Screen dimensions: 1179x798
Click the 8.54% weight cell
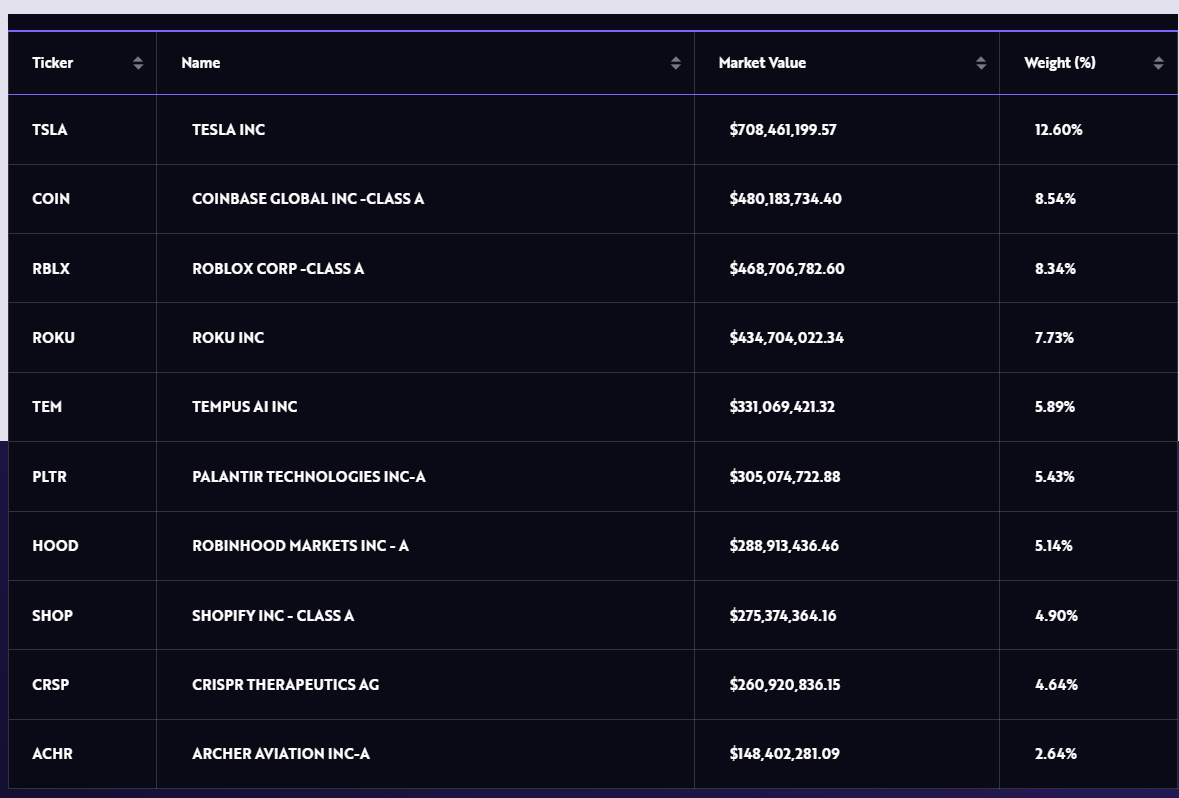pos(1055,199)
